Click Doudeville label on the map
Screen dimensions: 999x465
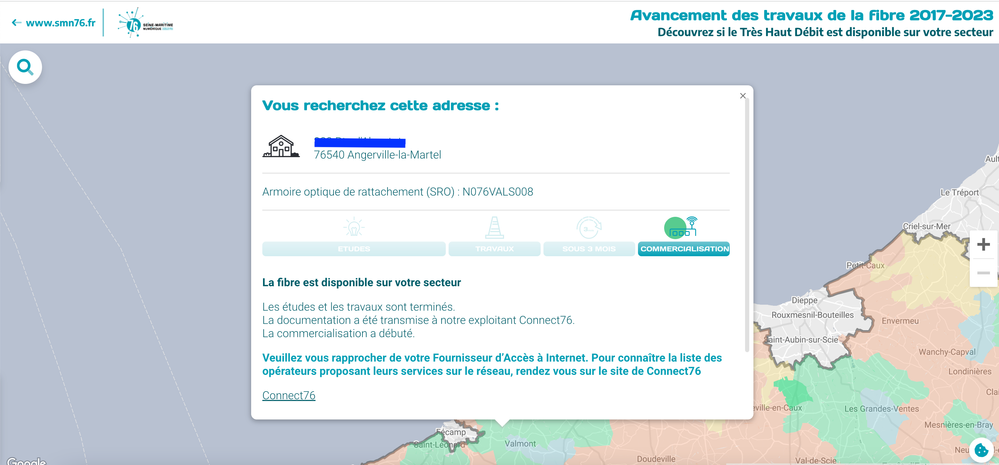coord(655,459)
